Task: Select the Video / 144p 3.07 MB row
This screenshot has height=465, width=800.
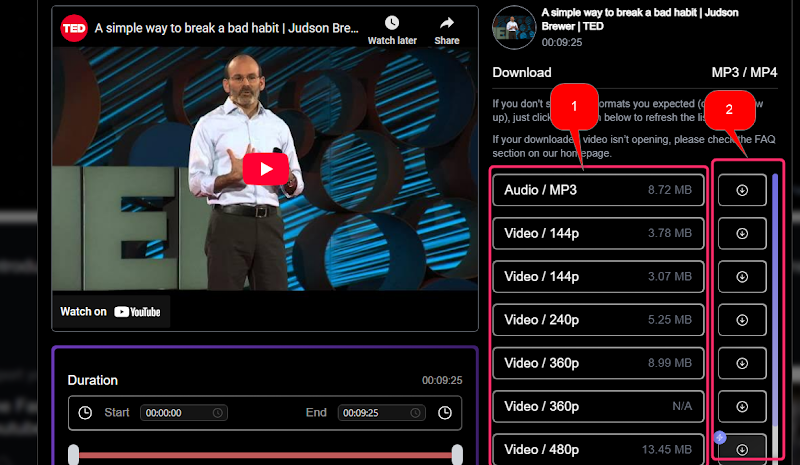Action: [598, 277]
